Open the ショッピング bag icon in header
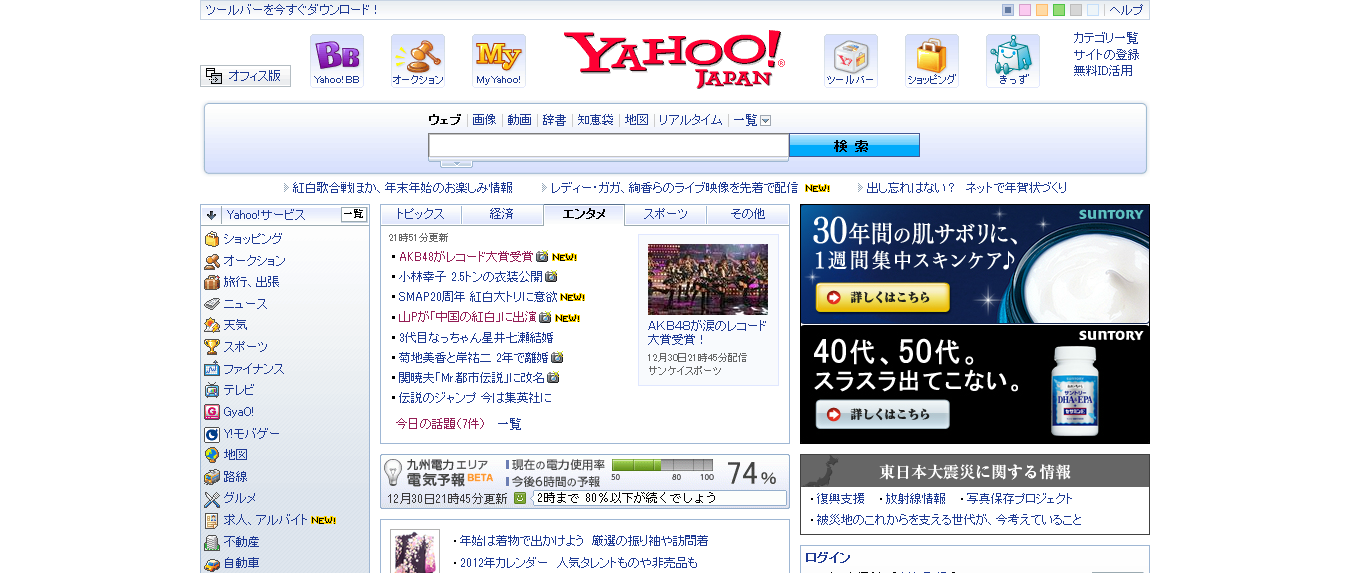The height and width of the screenshot is (573, 1349). coord(932,61)
